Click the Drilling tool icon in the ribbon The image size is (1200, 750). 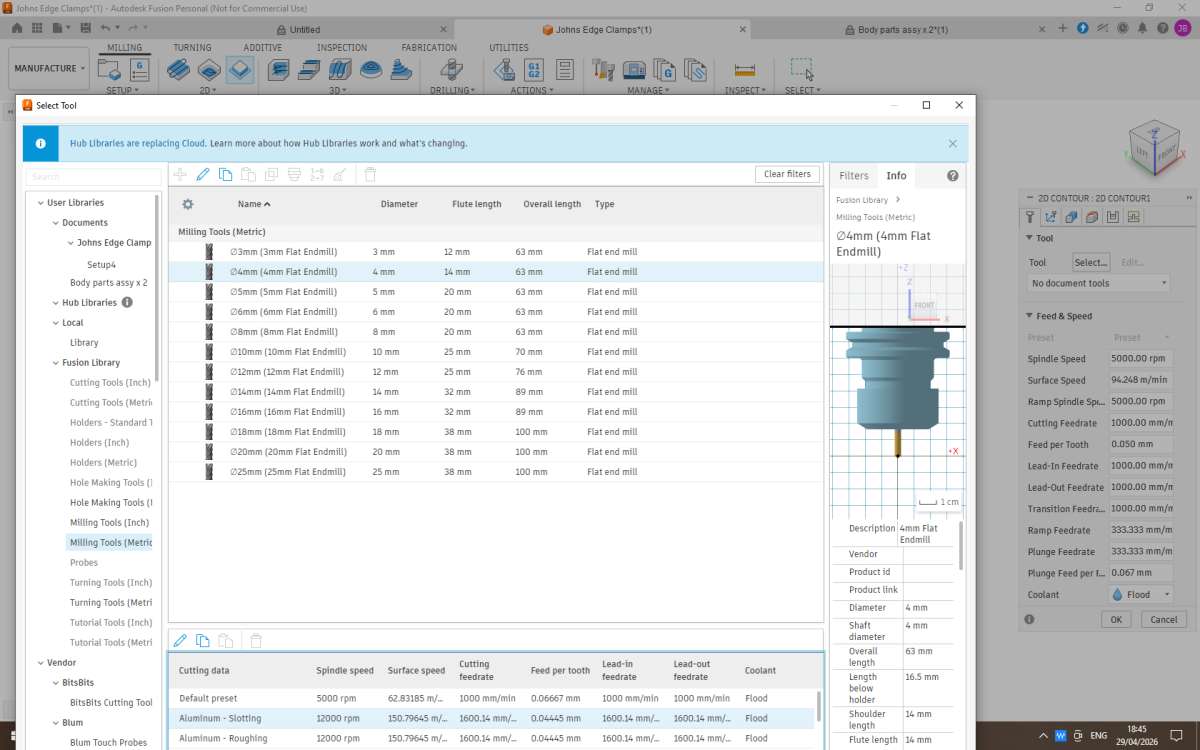click(452, 69)
